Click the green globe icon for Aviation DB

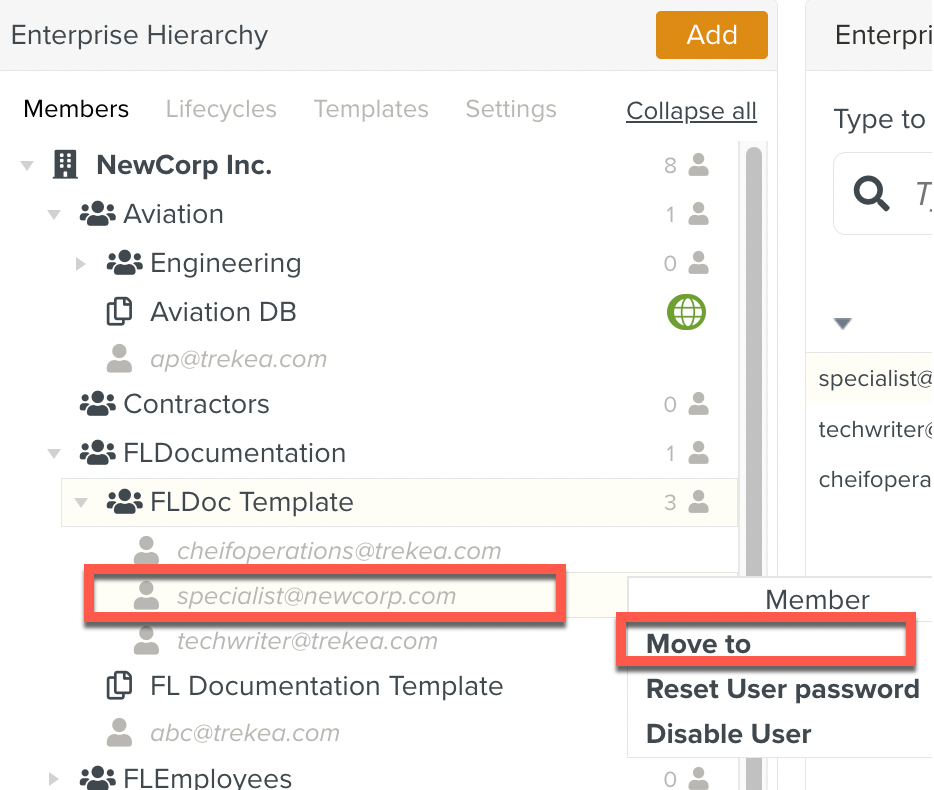tap(686, 312)
